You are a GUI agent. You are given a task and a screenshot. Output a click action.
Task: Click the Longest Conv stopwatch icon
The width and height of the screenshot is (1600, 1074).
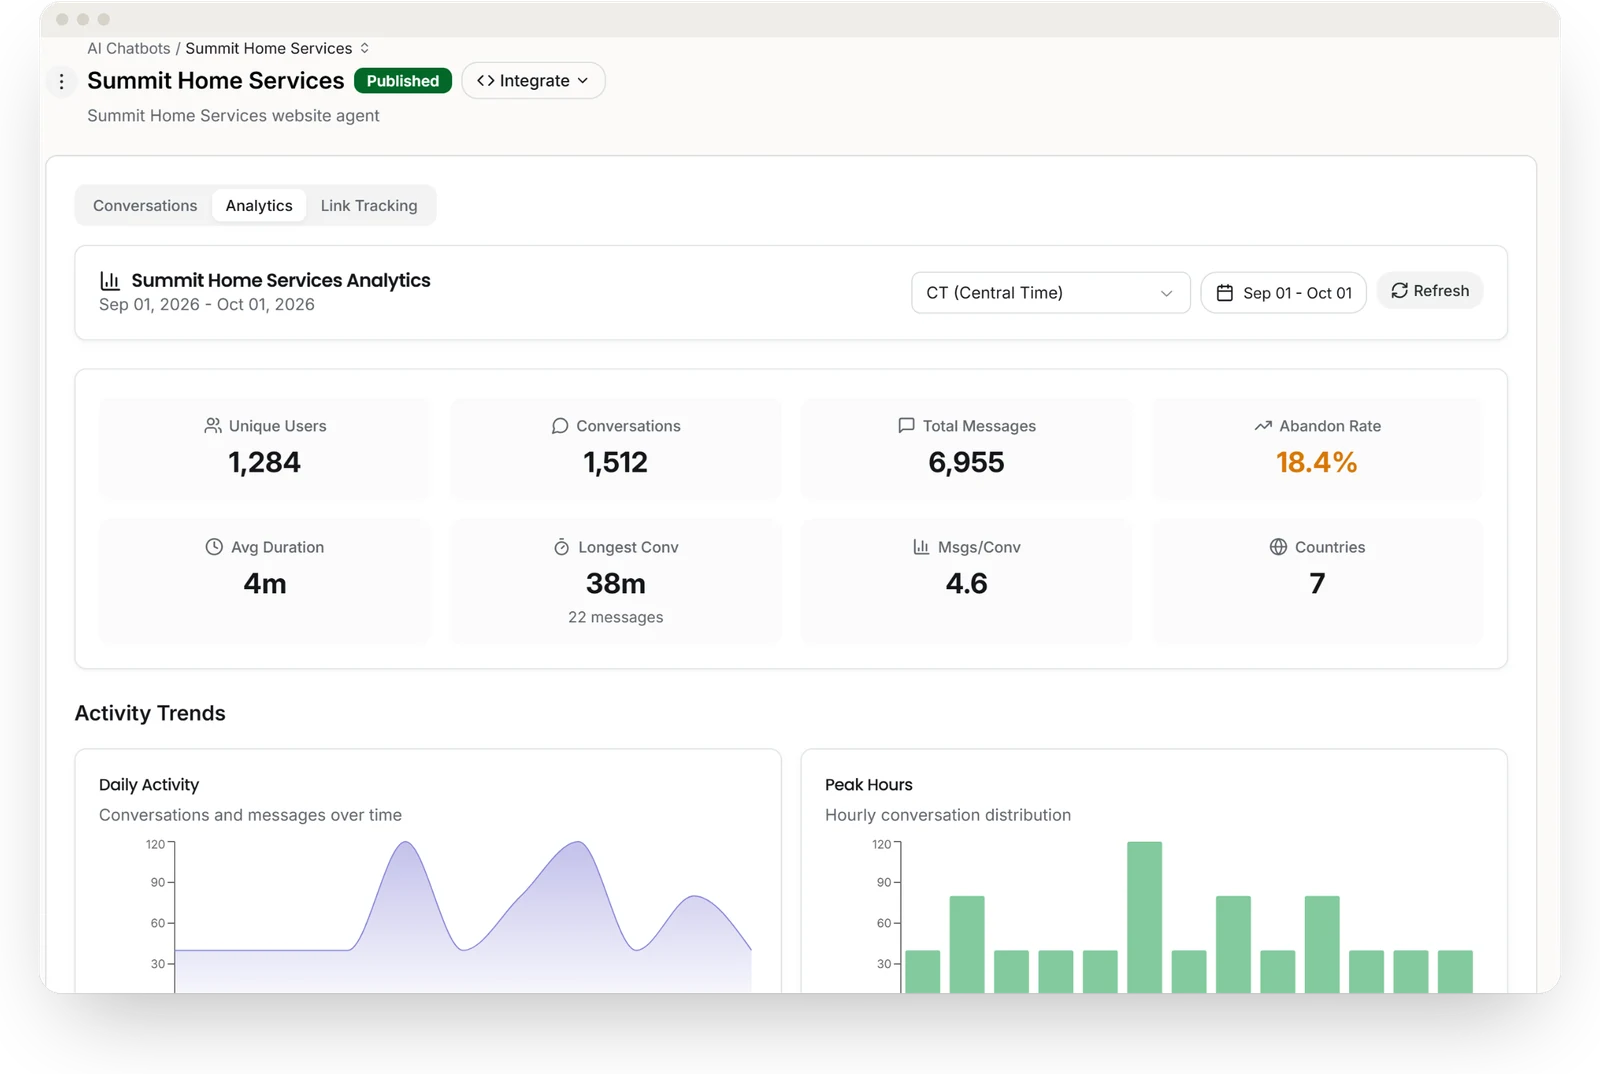tap(561, 547)
